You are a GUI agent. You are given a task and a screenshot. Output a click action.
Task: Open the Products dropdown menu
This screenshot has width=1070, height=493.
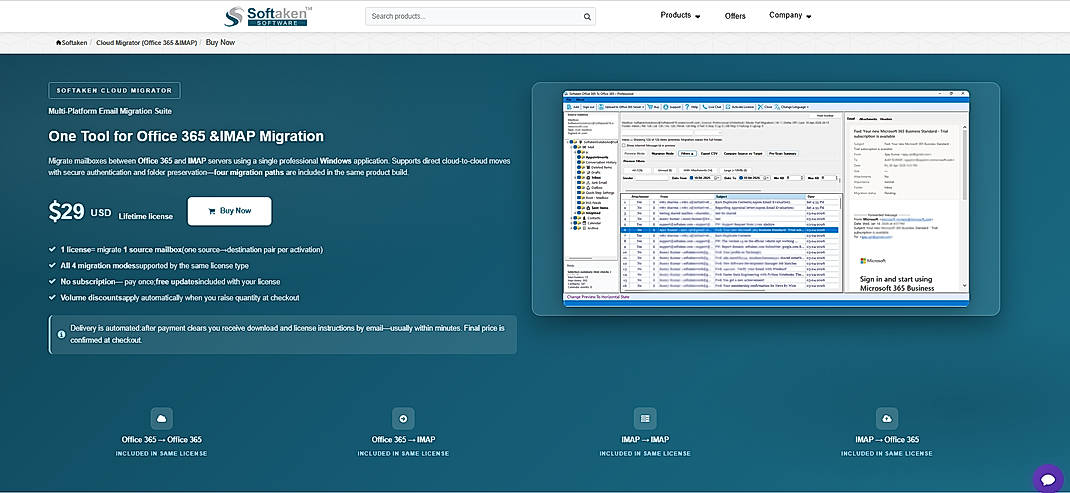pos(680,16)
